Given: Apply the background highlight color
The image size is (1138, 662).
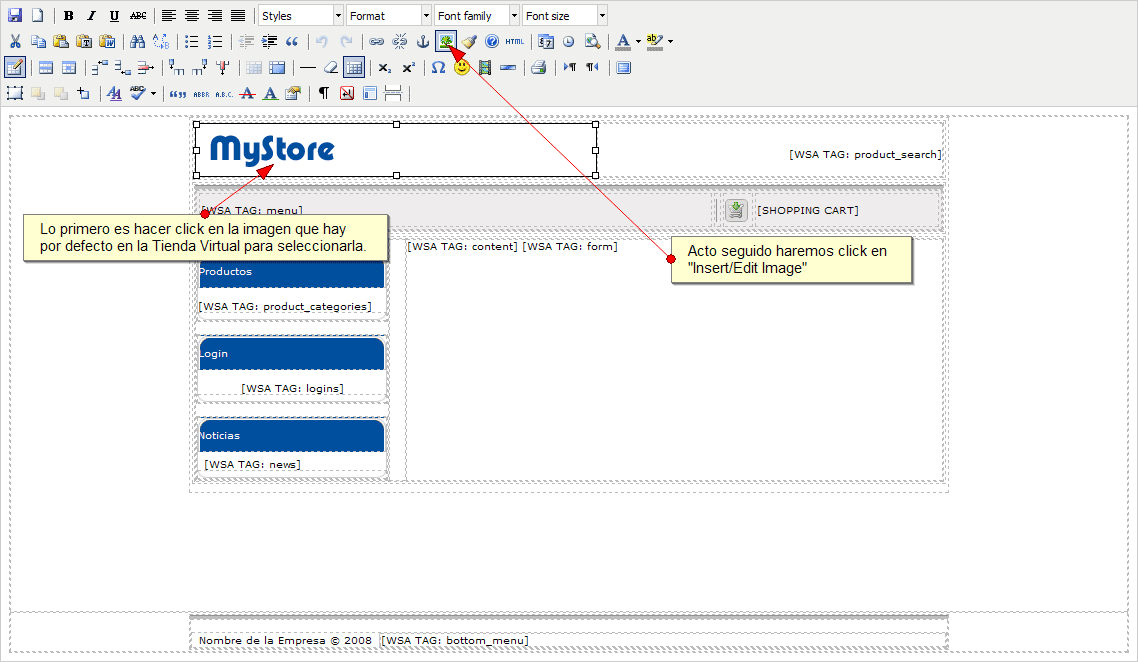Looking at the screenshot, I should pyautogui.click(x=655, y=41).
